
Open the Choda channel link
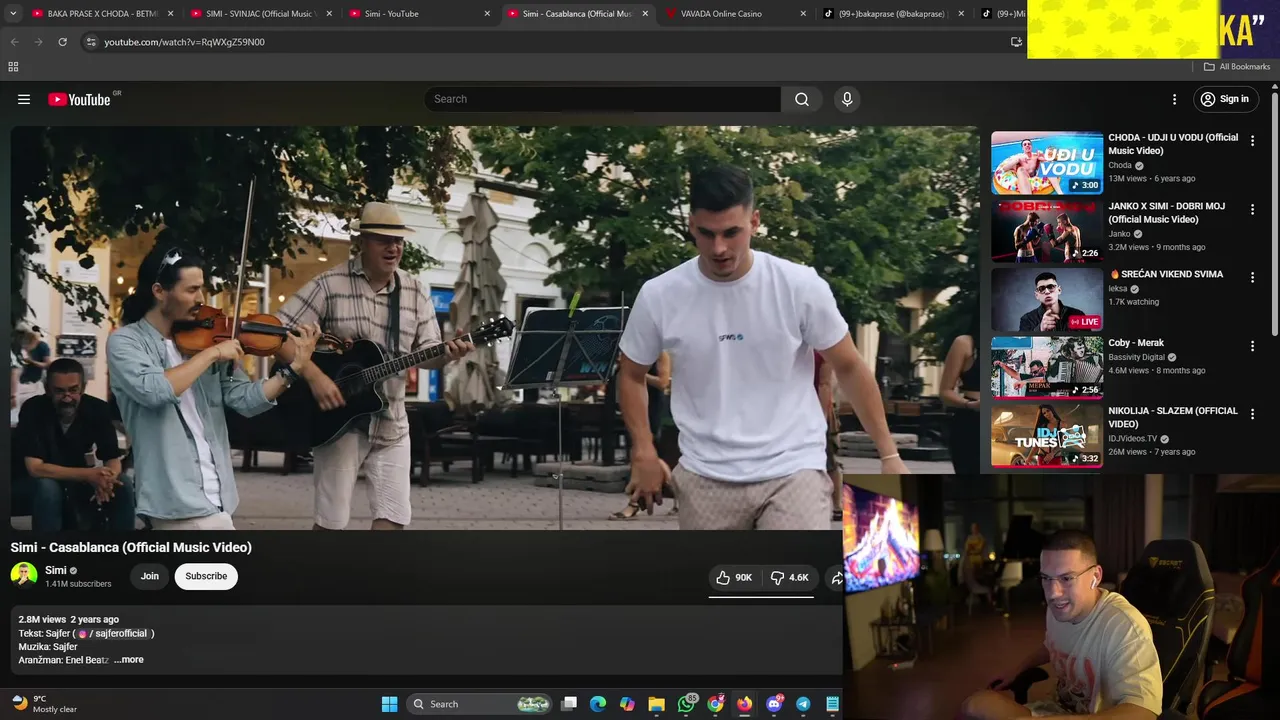tap(1120, 165)
